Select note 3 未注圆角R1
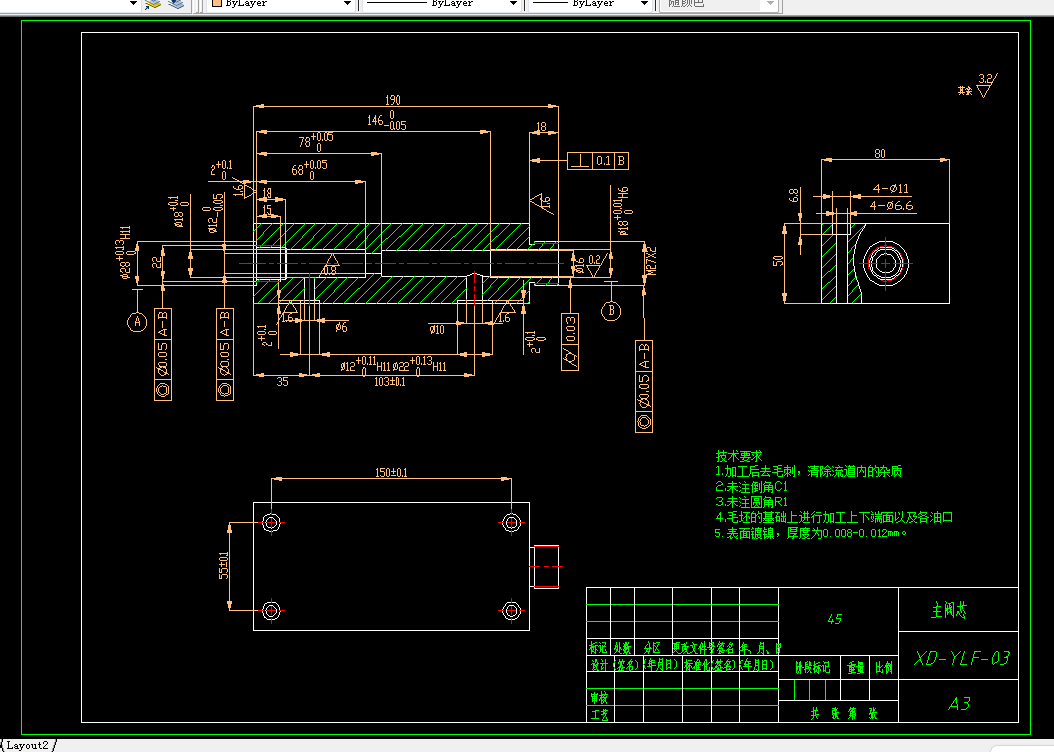The image size is (1054, 752). [x=751, y=502]
